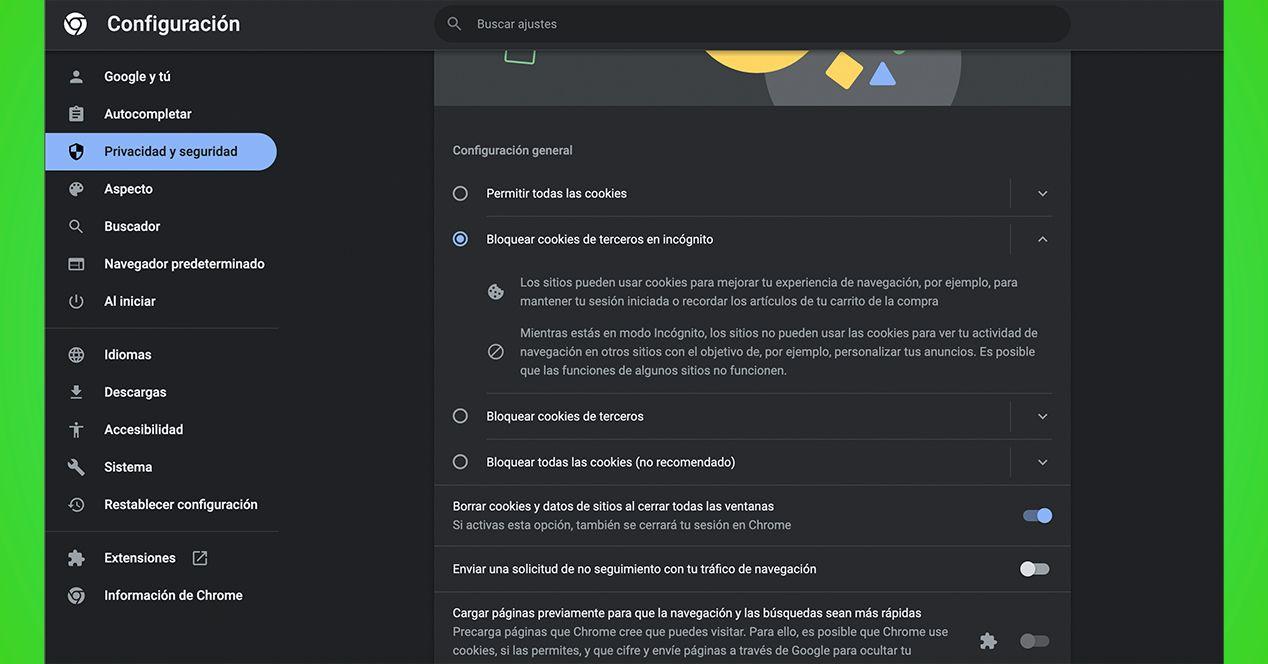The height and width of the screenshot is (664, 1268).
Task: Open Restablecer configuración settings
Action: pyautogui.click(x=181, y=504)
